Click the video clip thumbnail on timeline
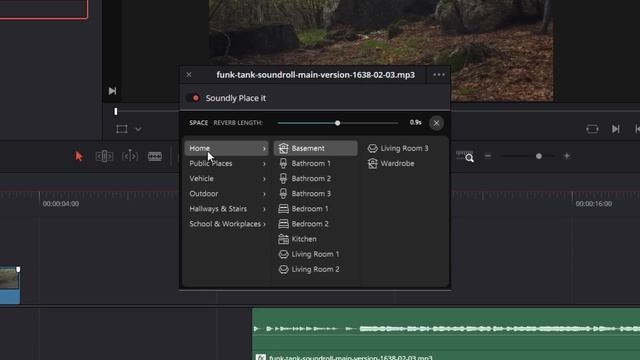Image resolution: width=640 pixels, height=360 pixels. point(10,279)
